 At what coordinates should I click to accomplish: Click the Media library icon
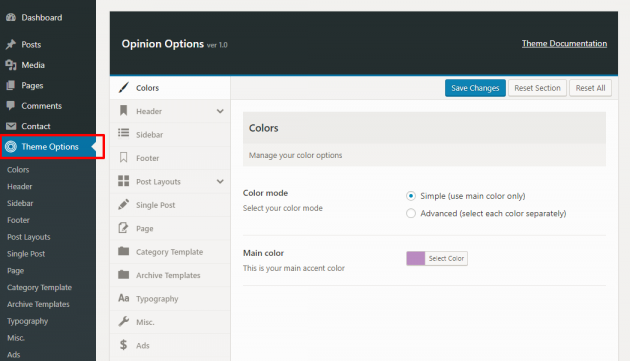click(x=11, y=65)
